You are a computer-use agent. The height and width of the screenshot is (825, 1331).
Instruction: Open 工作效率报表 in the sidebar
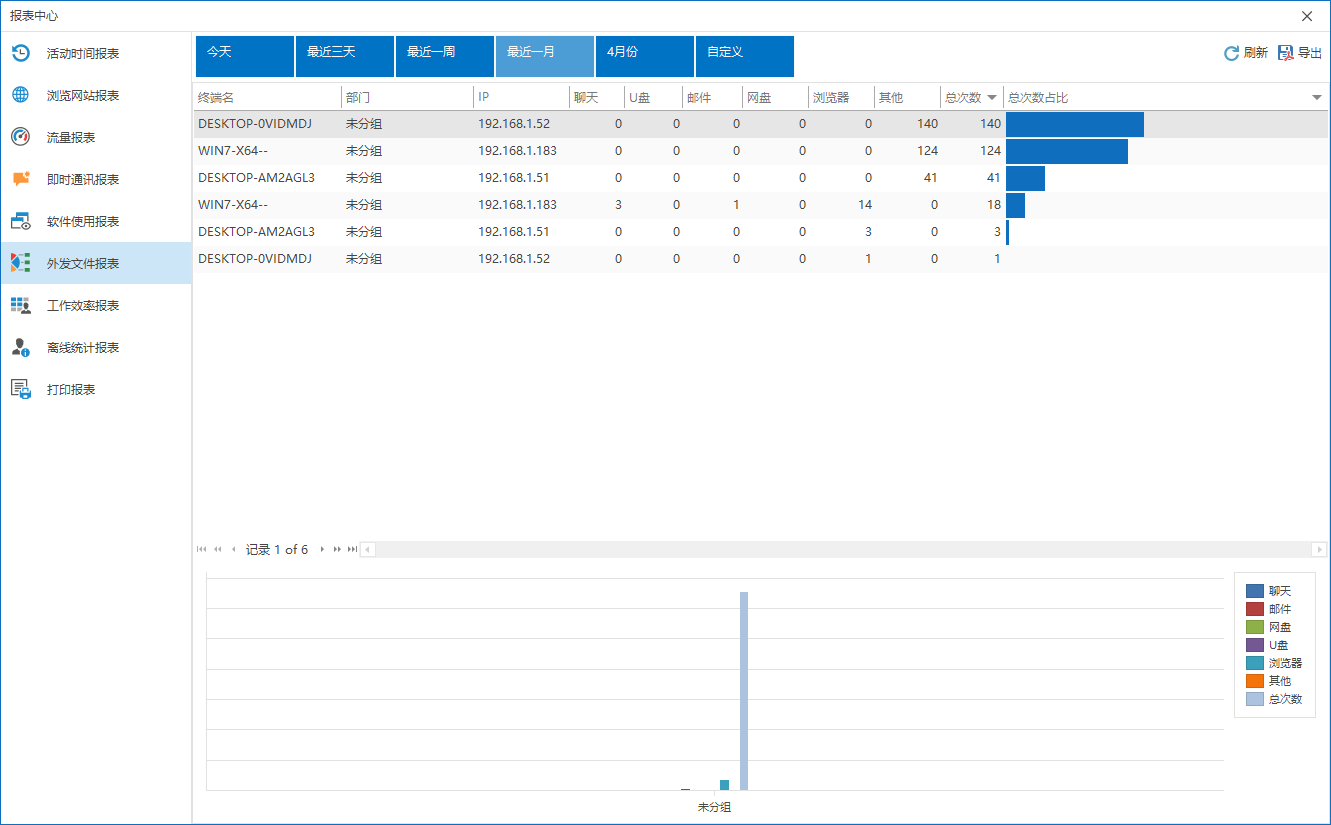pyautogui.click(x=96, y=305)
